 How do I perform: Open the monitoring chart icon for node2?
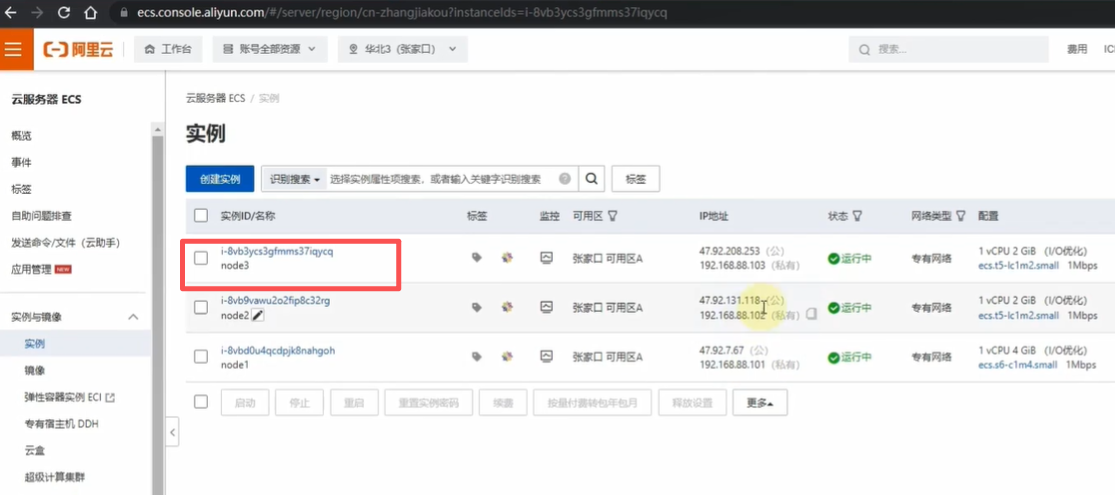(x=546, y=307)
